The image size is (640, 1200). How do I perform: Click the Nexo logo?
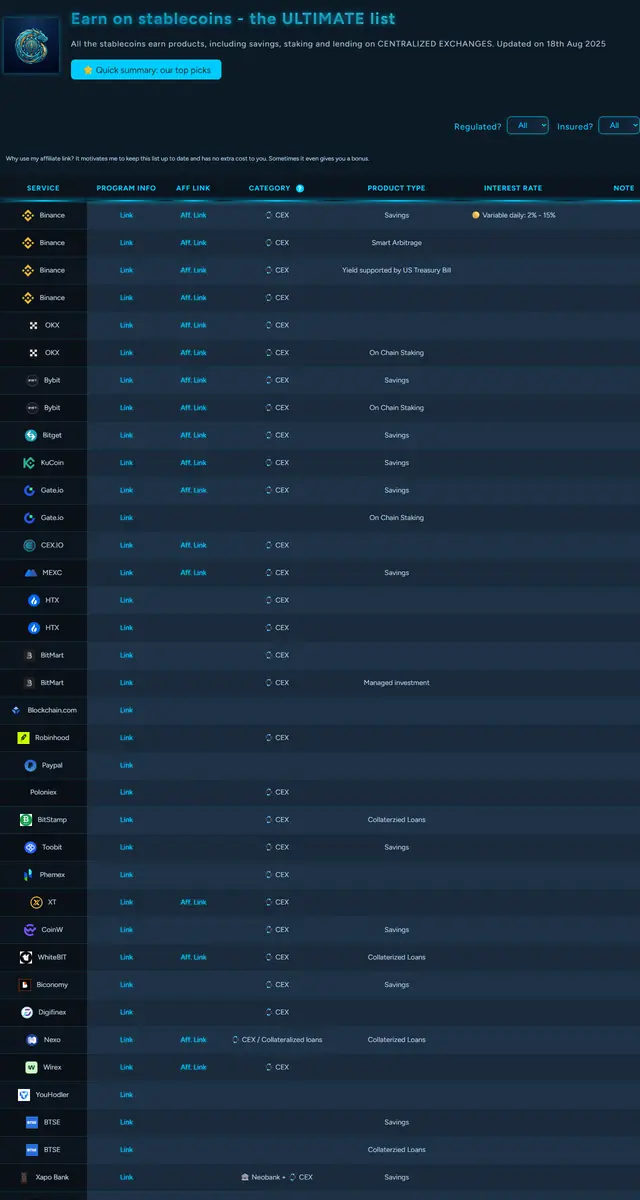[x=33, y=1040]
